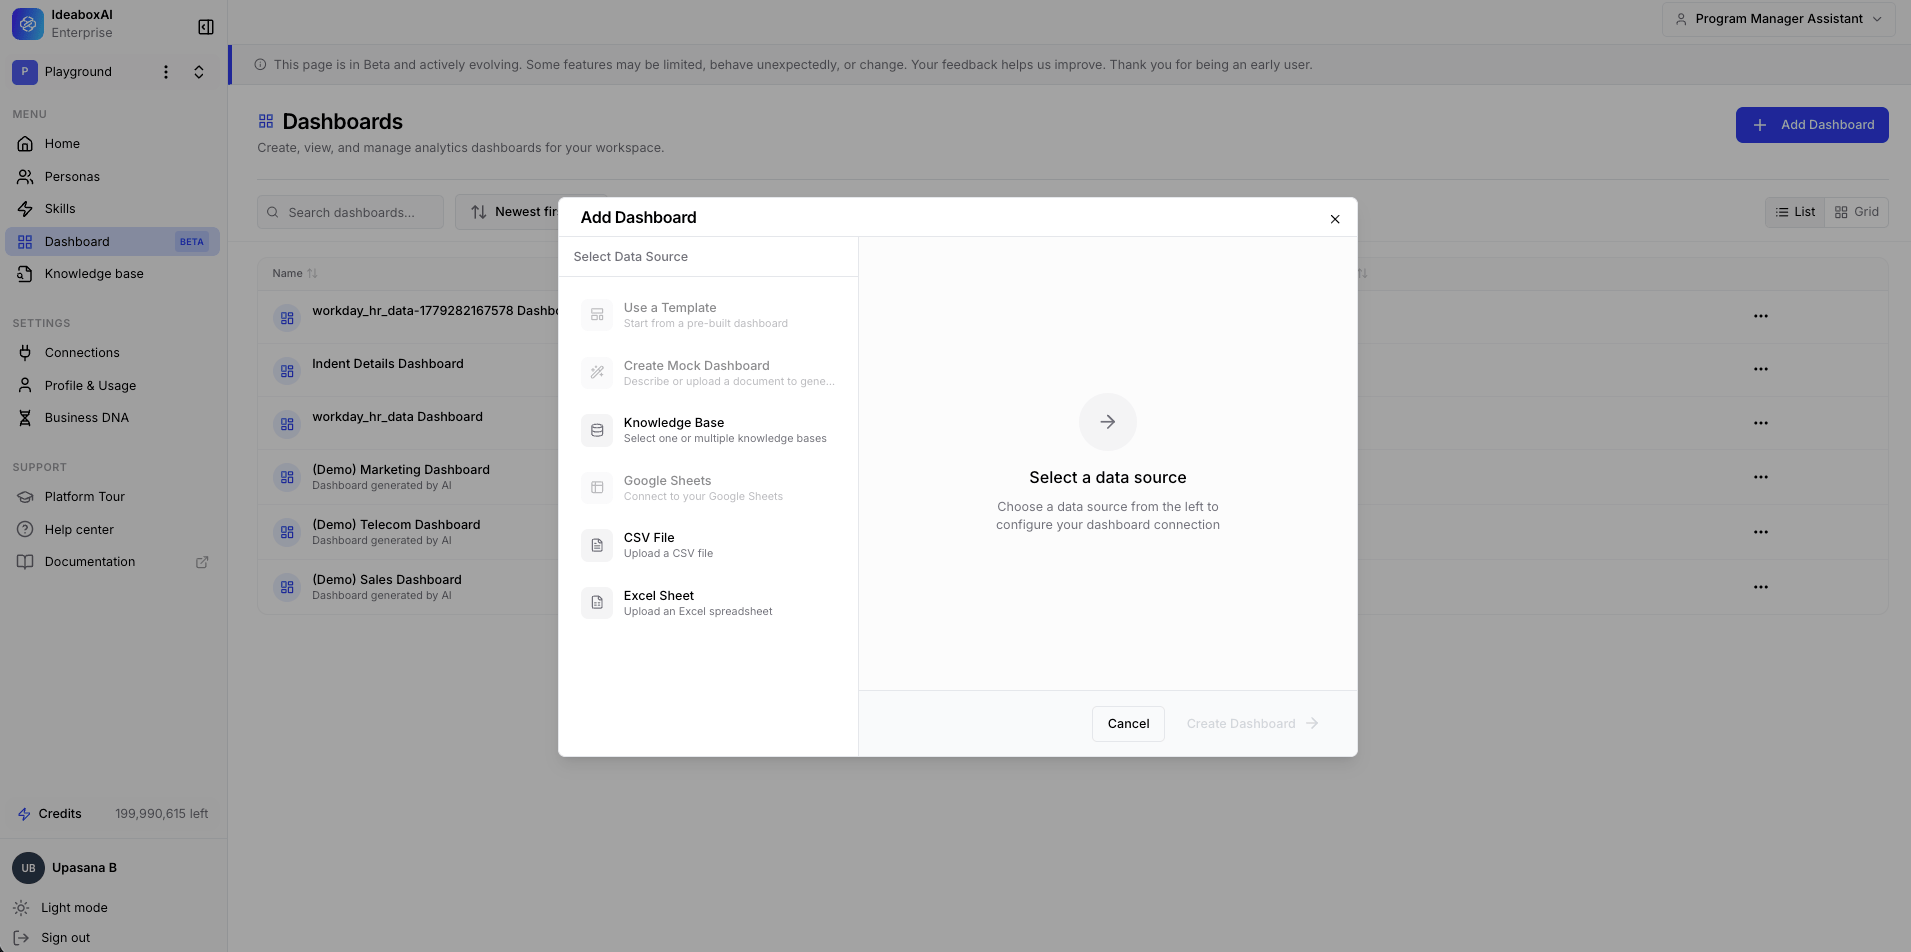1911x952 pixels.
Task: Open Help center
Action: [112, 530]
